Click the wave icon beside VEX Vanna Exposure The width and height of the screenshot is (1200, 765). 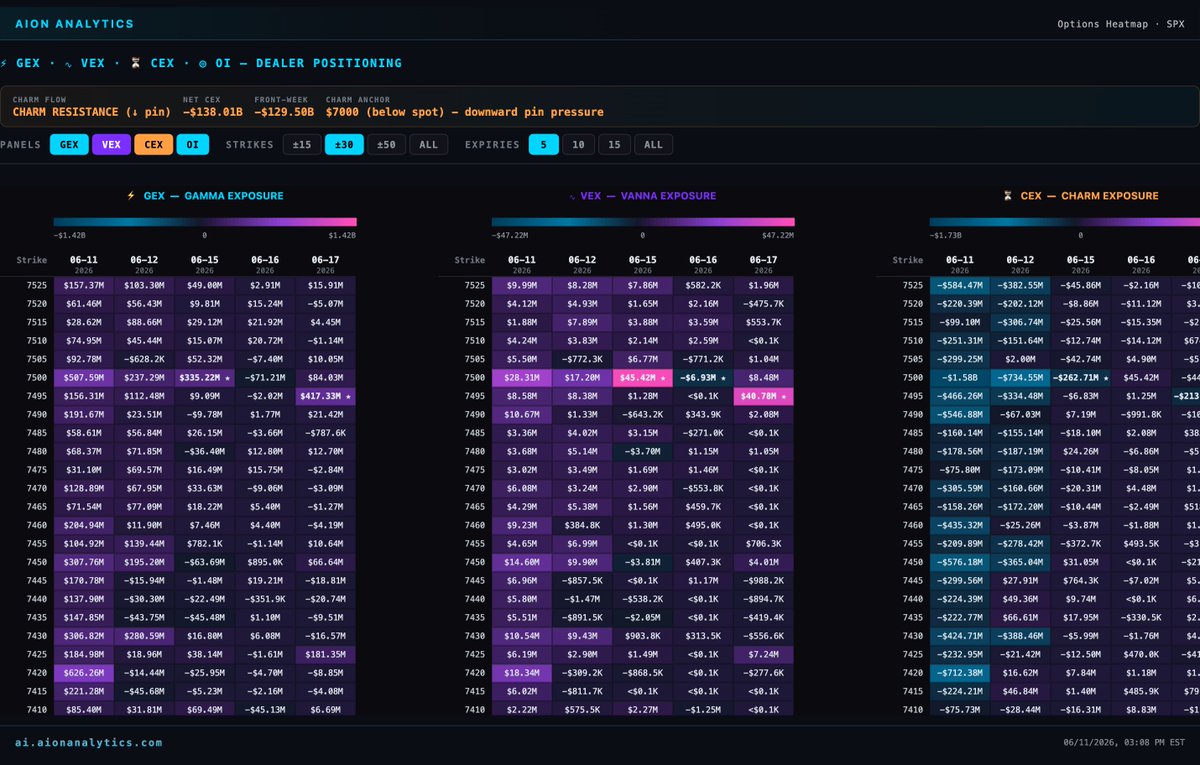pos(572,196)
